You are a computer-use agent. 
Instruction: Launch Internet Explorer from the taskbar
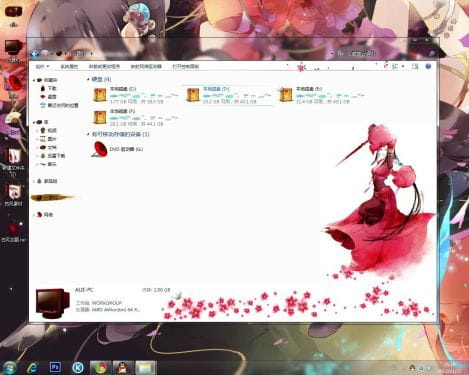click(x=33, y=368)
